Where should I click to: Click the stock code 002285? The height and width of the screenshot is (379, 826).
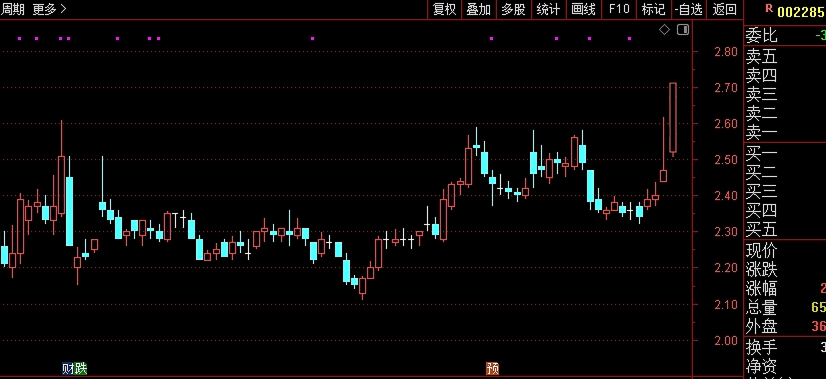801,12
